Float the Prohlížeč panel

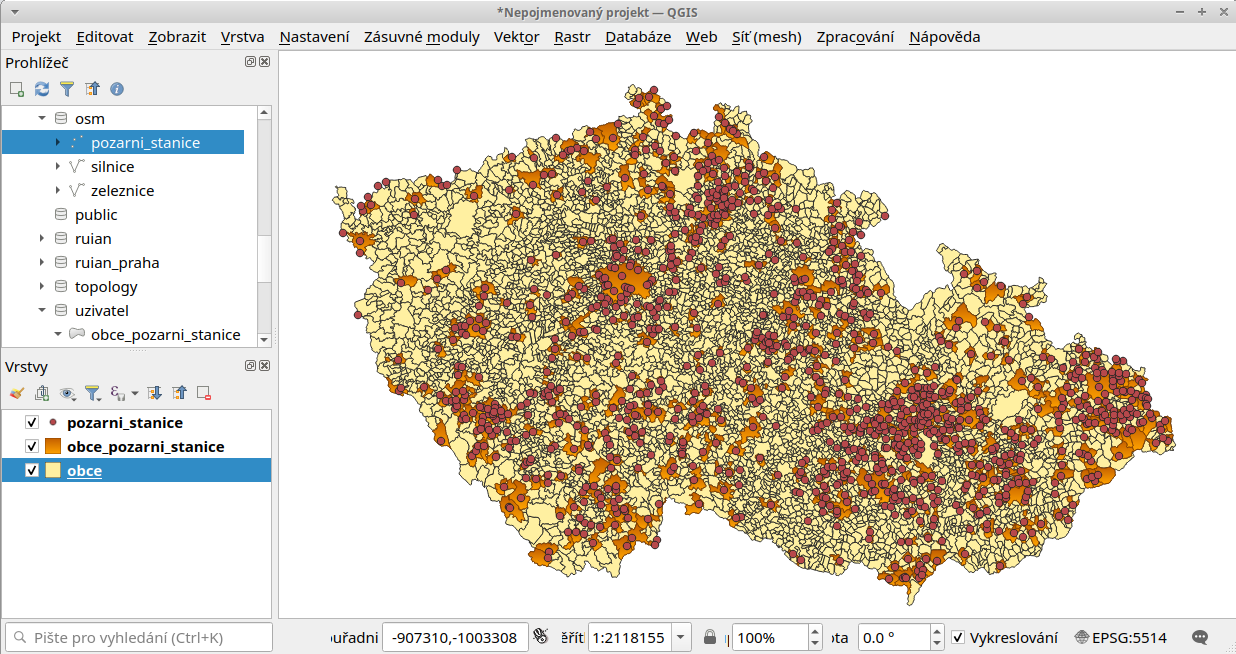click(250, 62)
